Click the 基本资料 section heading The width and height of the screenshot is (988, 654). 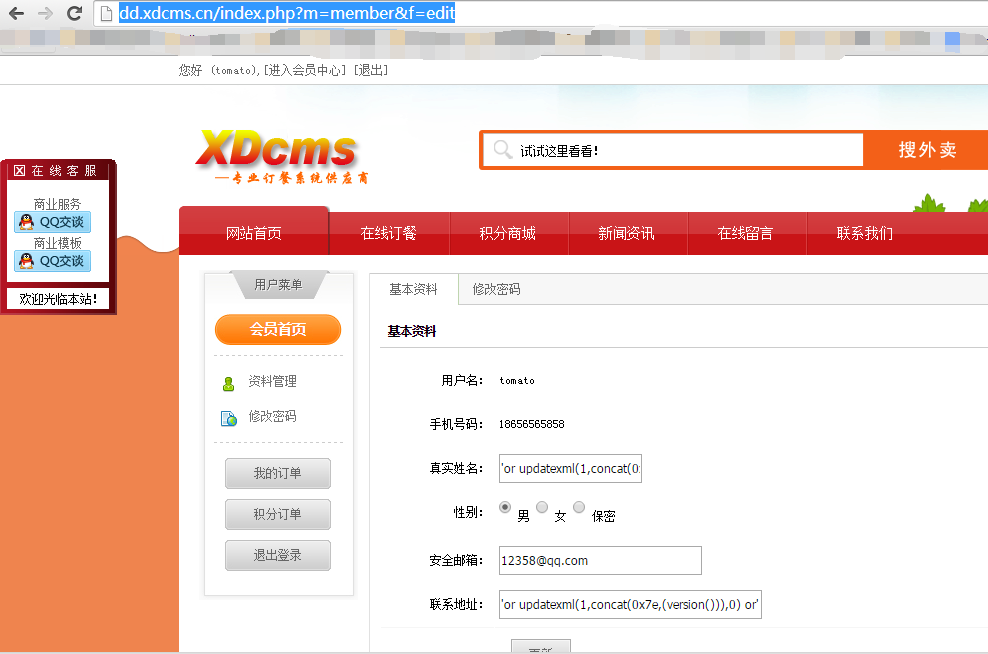[411, 331]
